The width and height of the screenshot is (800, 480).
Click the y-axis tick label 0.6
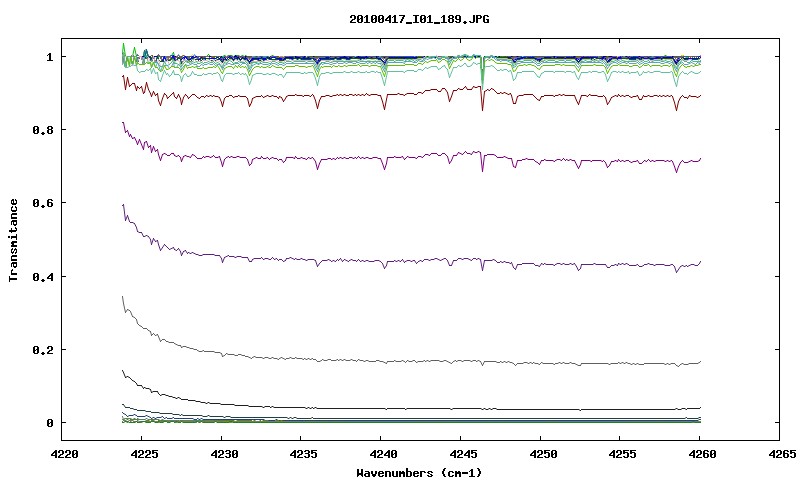tap(43, 203)
